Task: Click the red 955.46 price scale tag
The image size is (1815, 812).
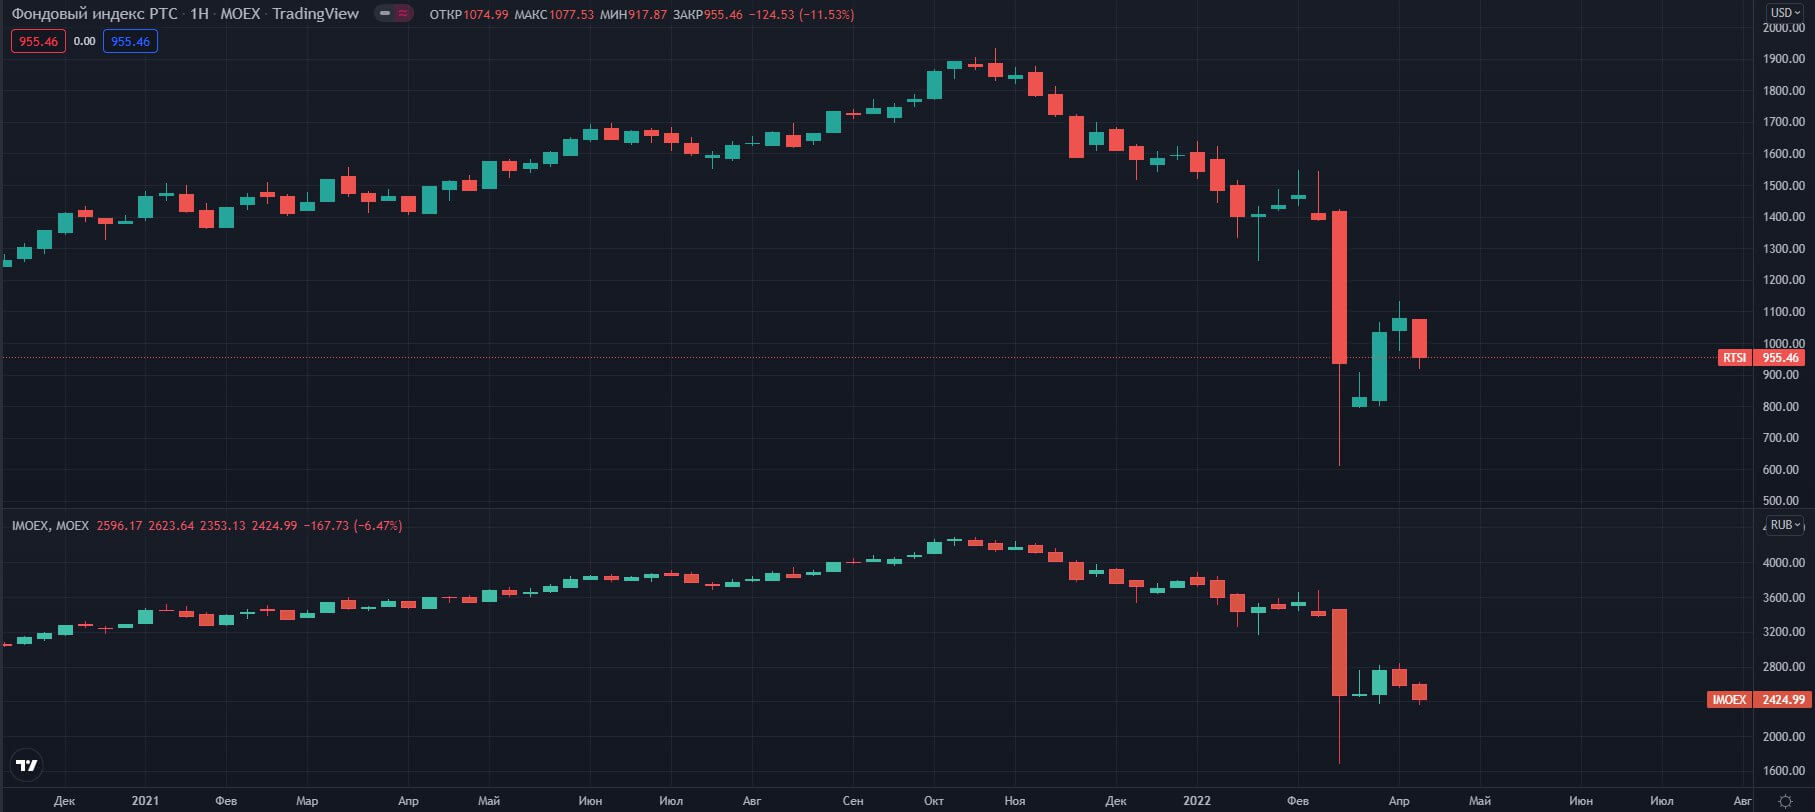Action: pyautogui.click(x=1780, y=357)
